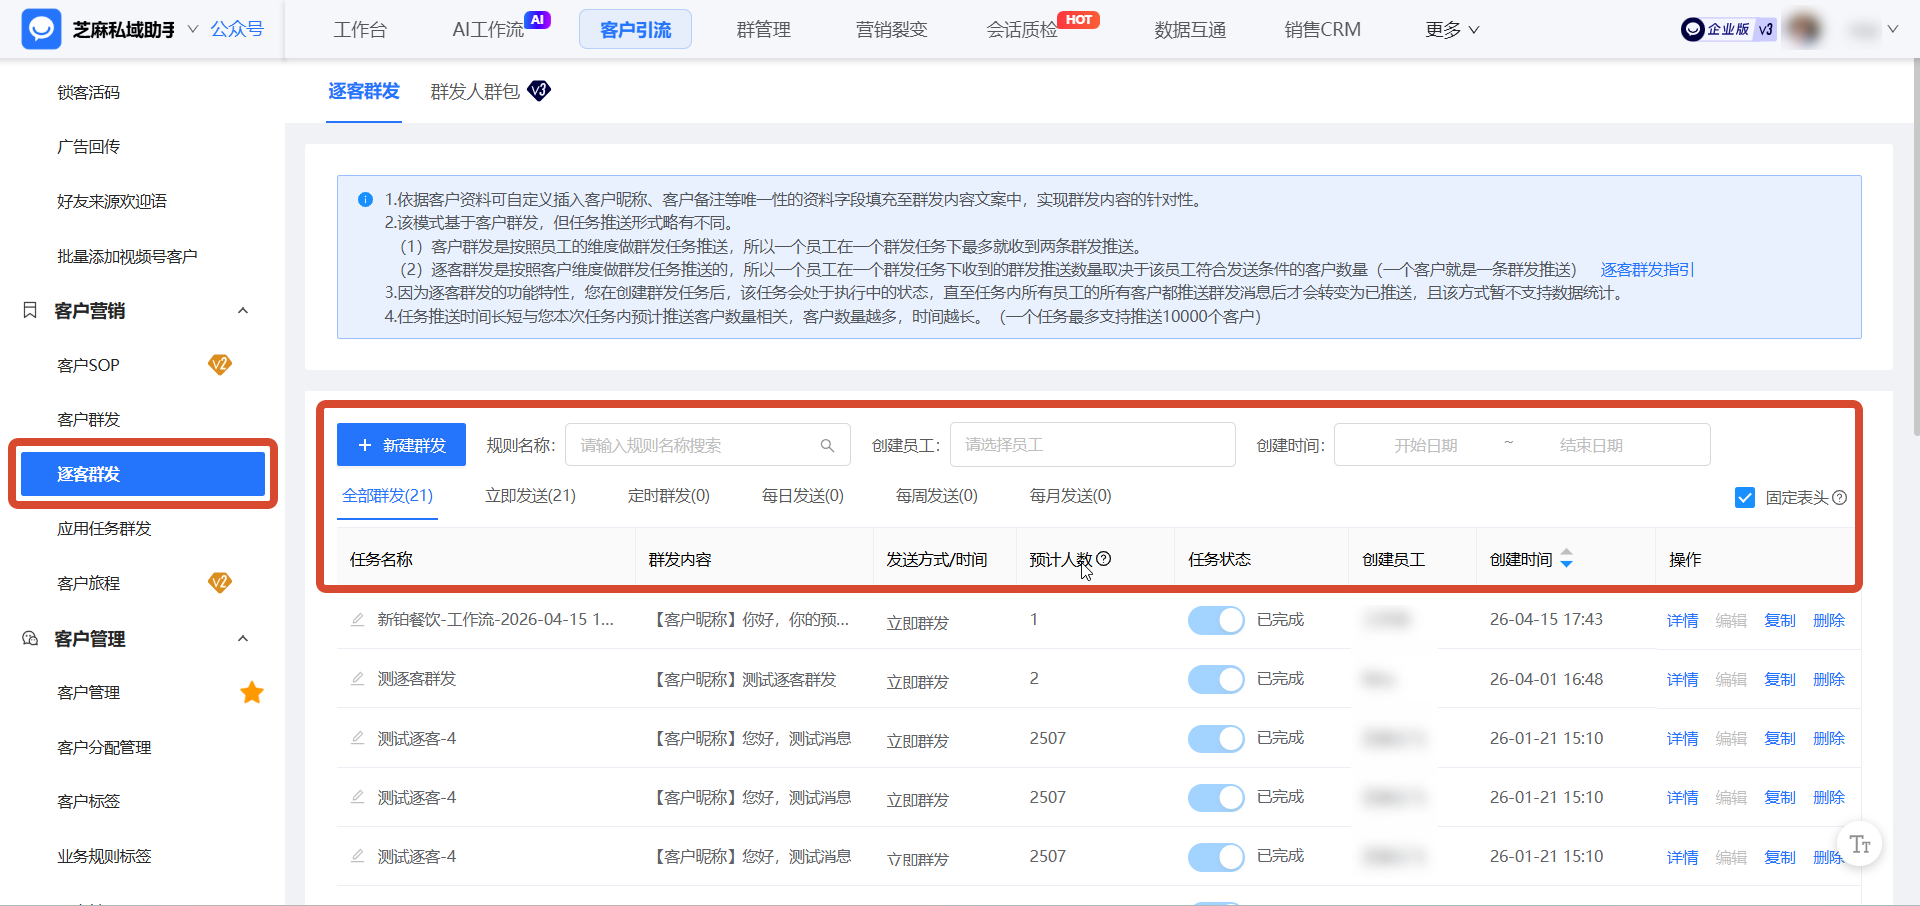Click the 结束日期 date field

pos(1591,445)
